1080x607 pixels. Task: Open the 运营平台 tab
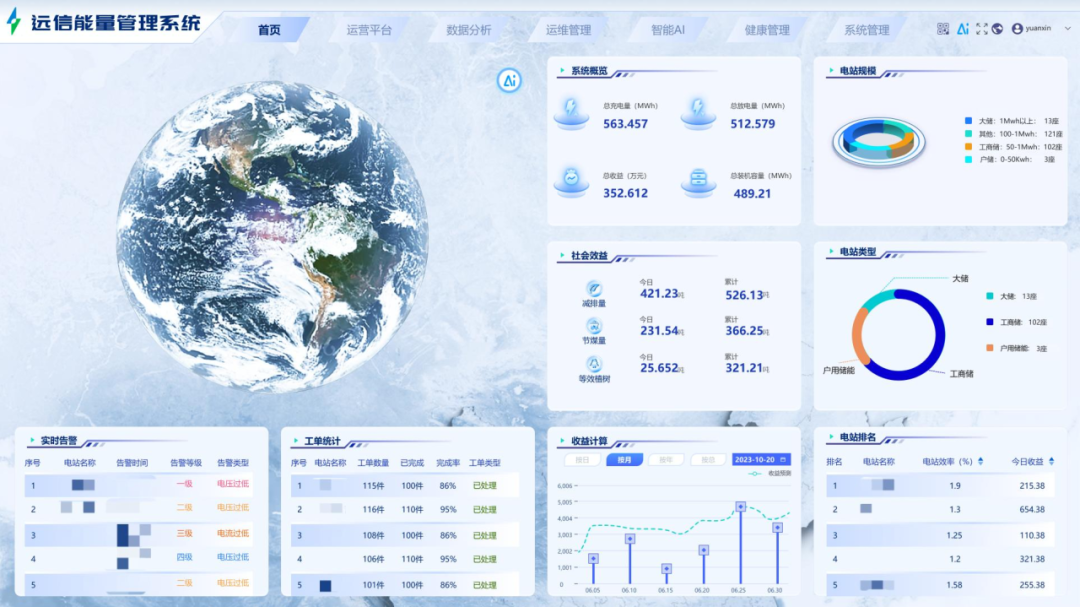point(369,30)
